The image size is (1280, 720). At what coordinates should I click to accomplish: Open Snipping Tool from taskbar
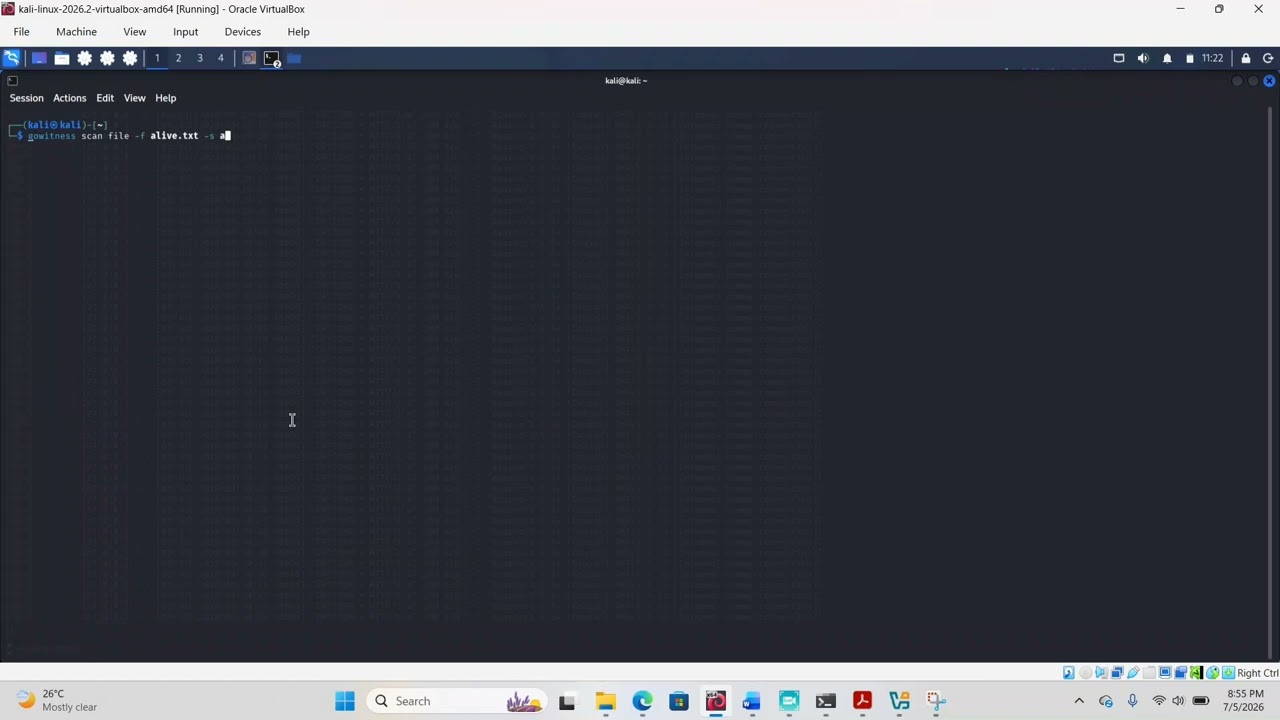[936, 701]
